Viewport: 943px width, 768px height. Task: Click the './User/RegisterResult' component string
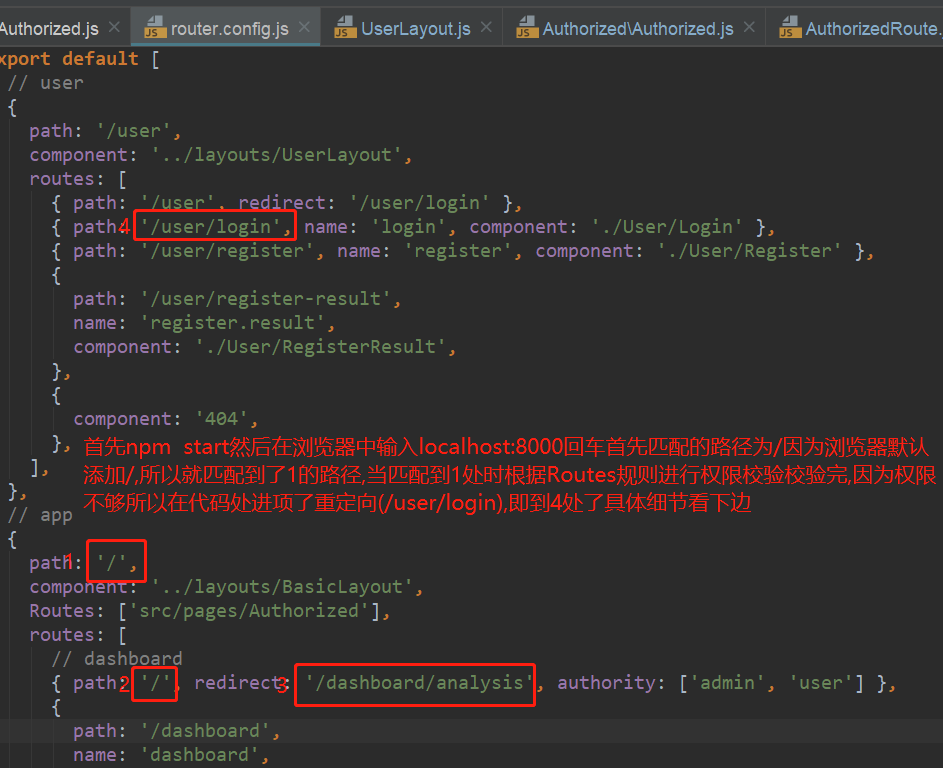click(321, 347)
